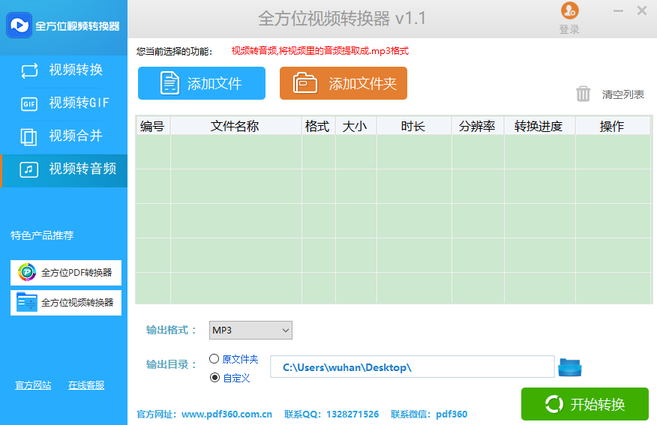Click the www.pdf360.com.cn website link

point(227,414)
